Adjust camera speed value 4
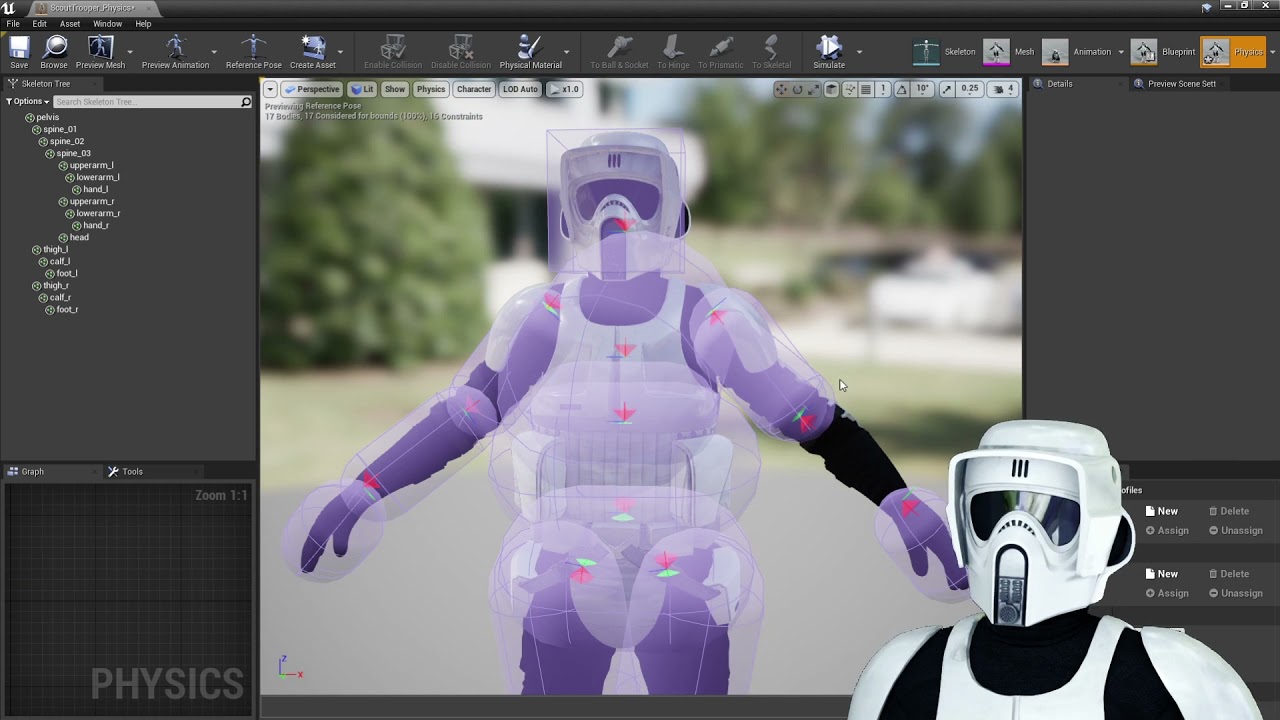1280x720 pixels. pos(1003,89)
